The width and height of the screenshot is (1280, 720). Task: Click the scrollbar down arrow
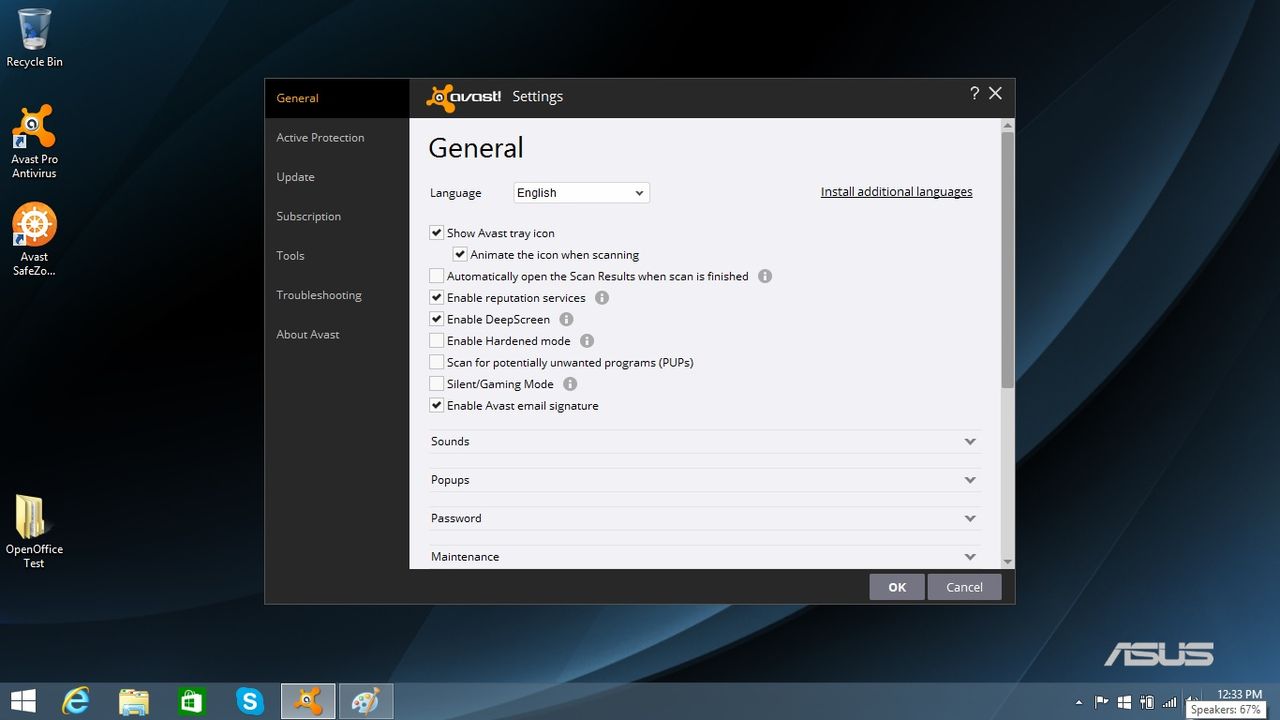1007,562
